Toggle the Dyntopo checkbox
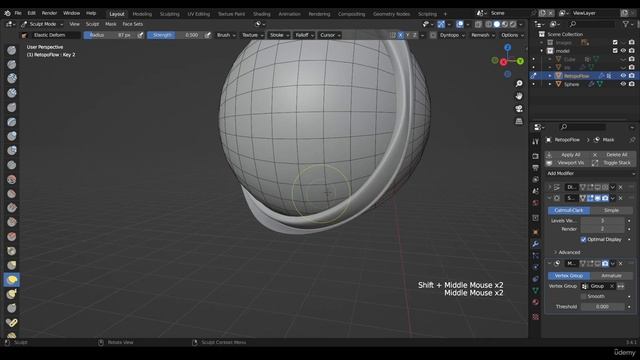 coord(433,35)
